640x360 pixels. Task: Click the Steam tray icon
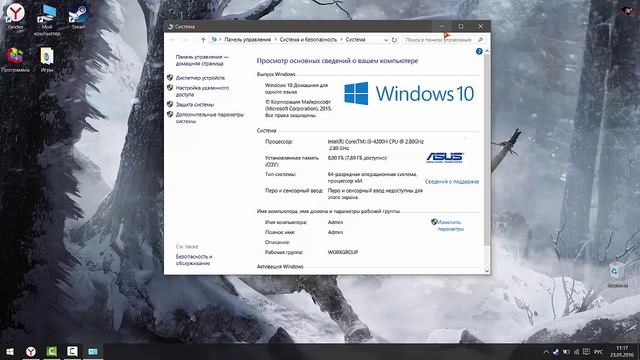[x=556, y=352]
